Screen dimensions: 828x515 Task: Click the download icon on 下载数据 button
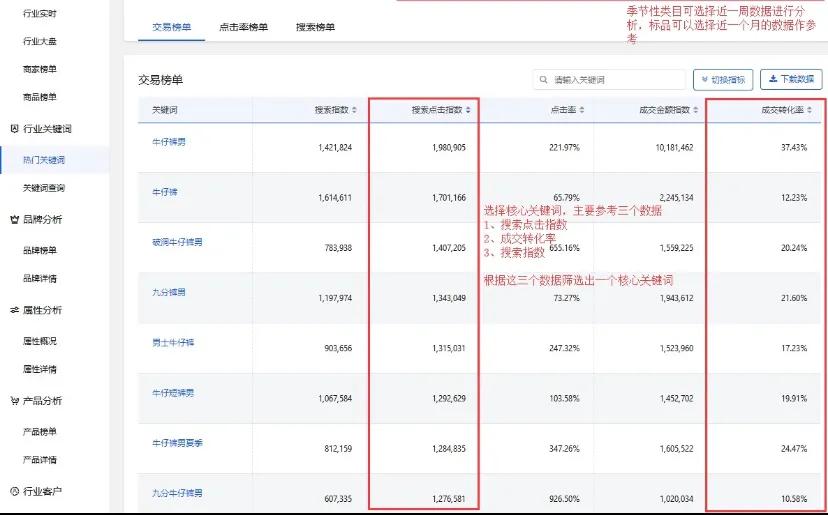[773, 79]
